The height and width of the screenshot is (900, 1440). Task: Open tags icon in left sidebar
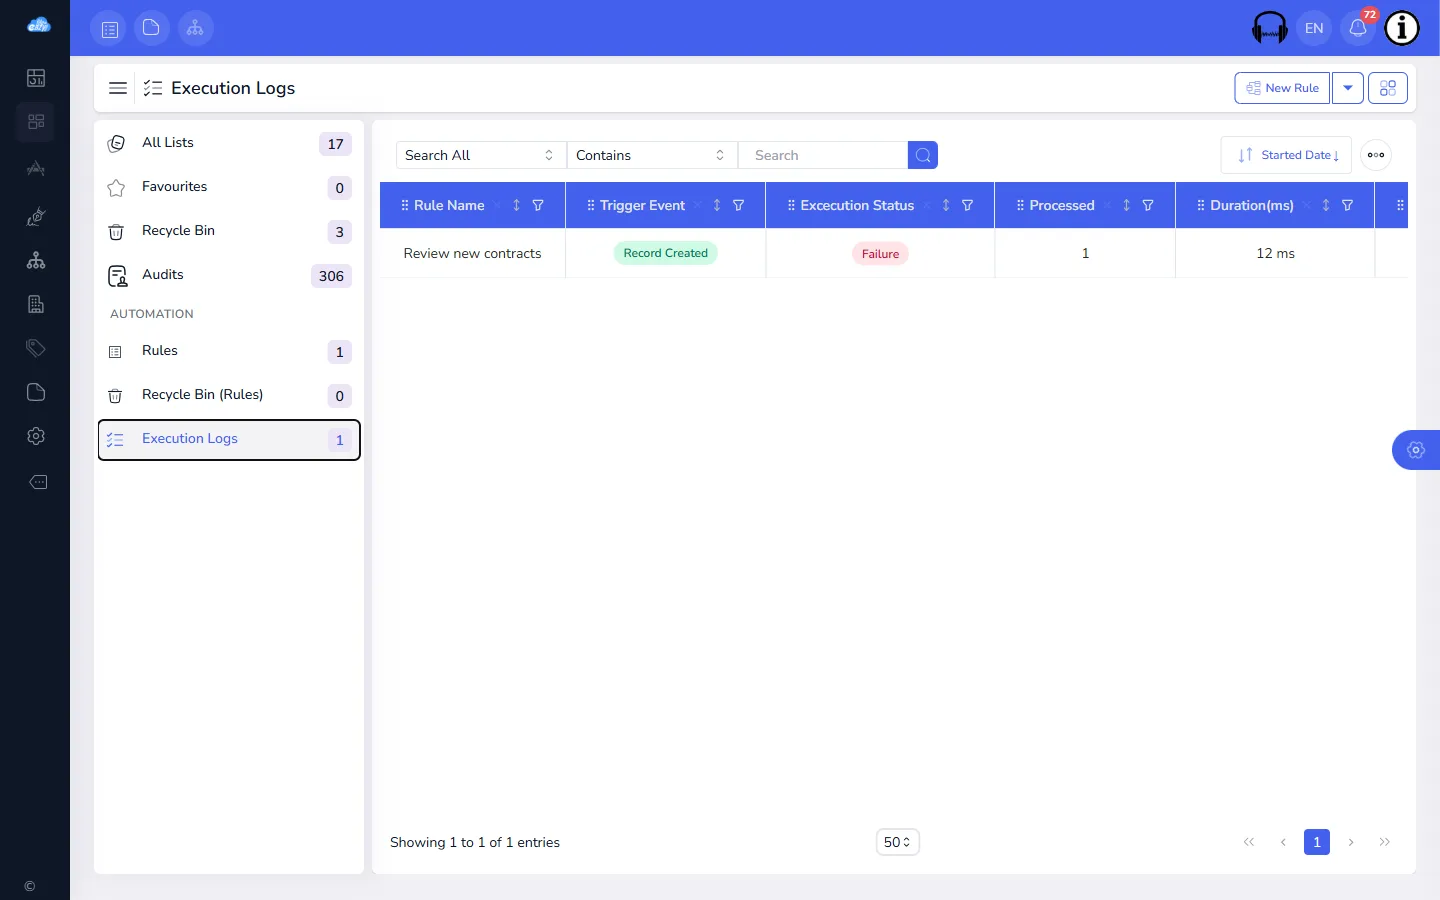click(x=36, y=348)
